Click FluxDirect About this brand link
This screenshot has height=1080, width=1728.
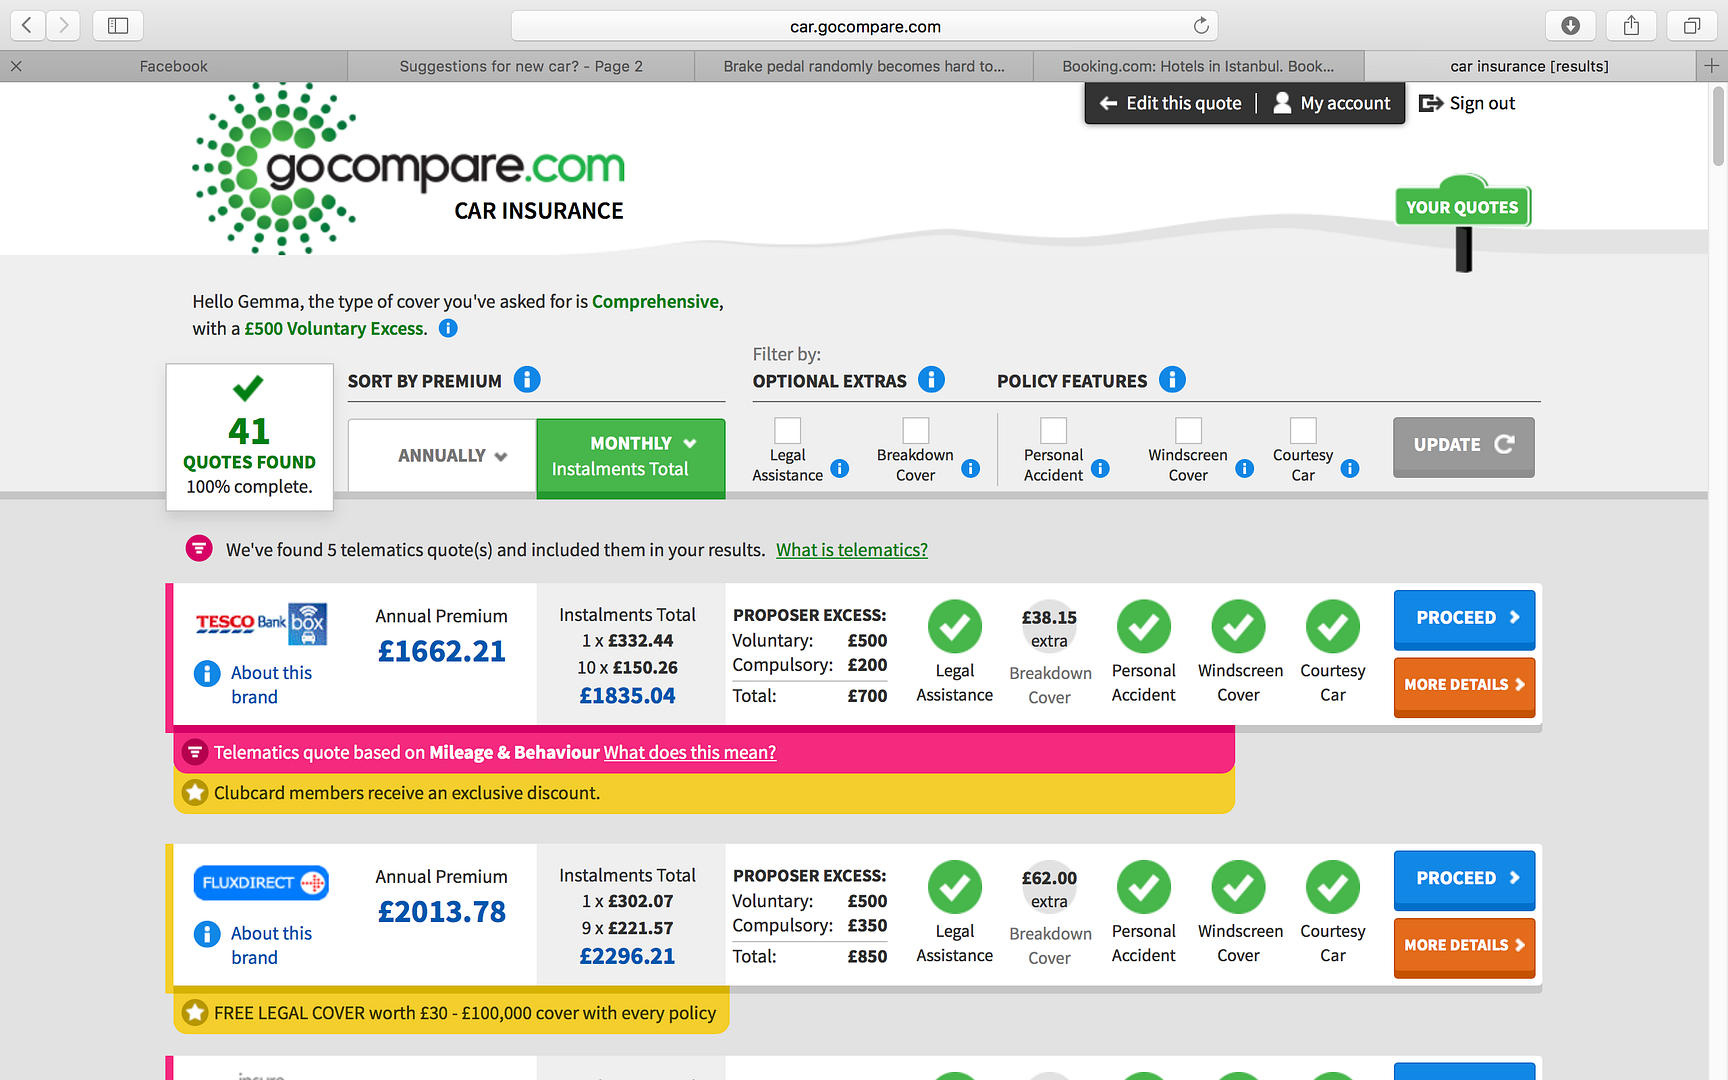point(271,945)
